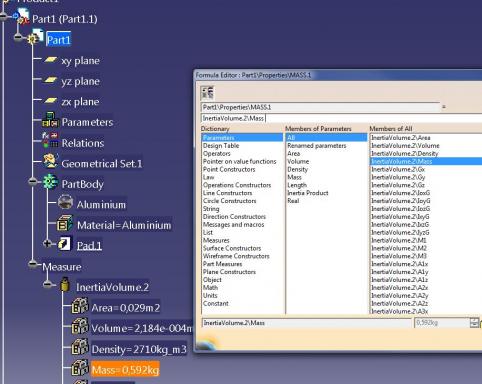This screenshot has height=384, width=482.
Task: Select InertiaVolume.2\Density in Members of All
Action: tap(405, 154)
